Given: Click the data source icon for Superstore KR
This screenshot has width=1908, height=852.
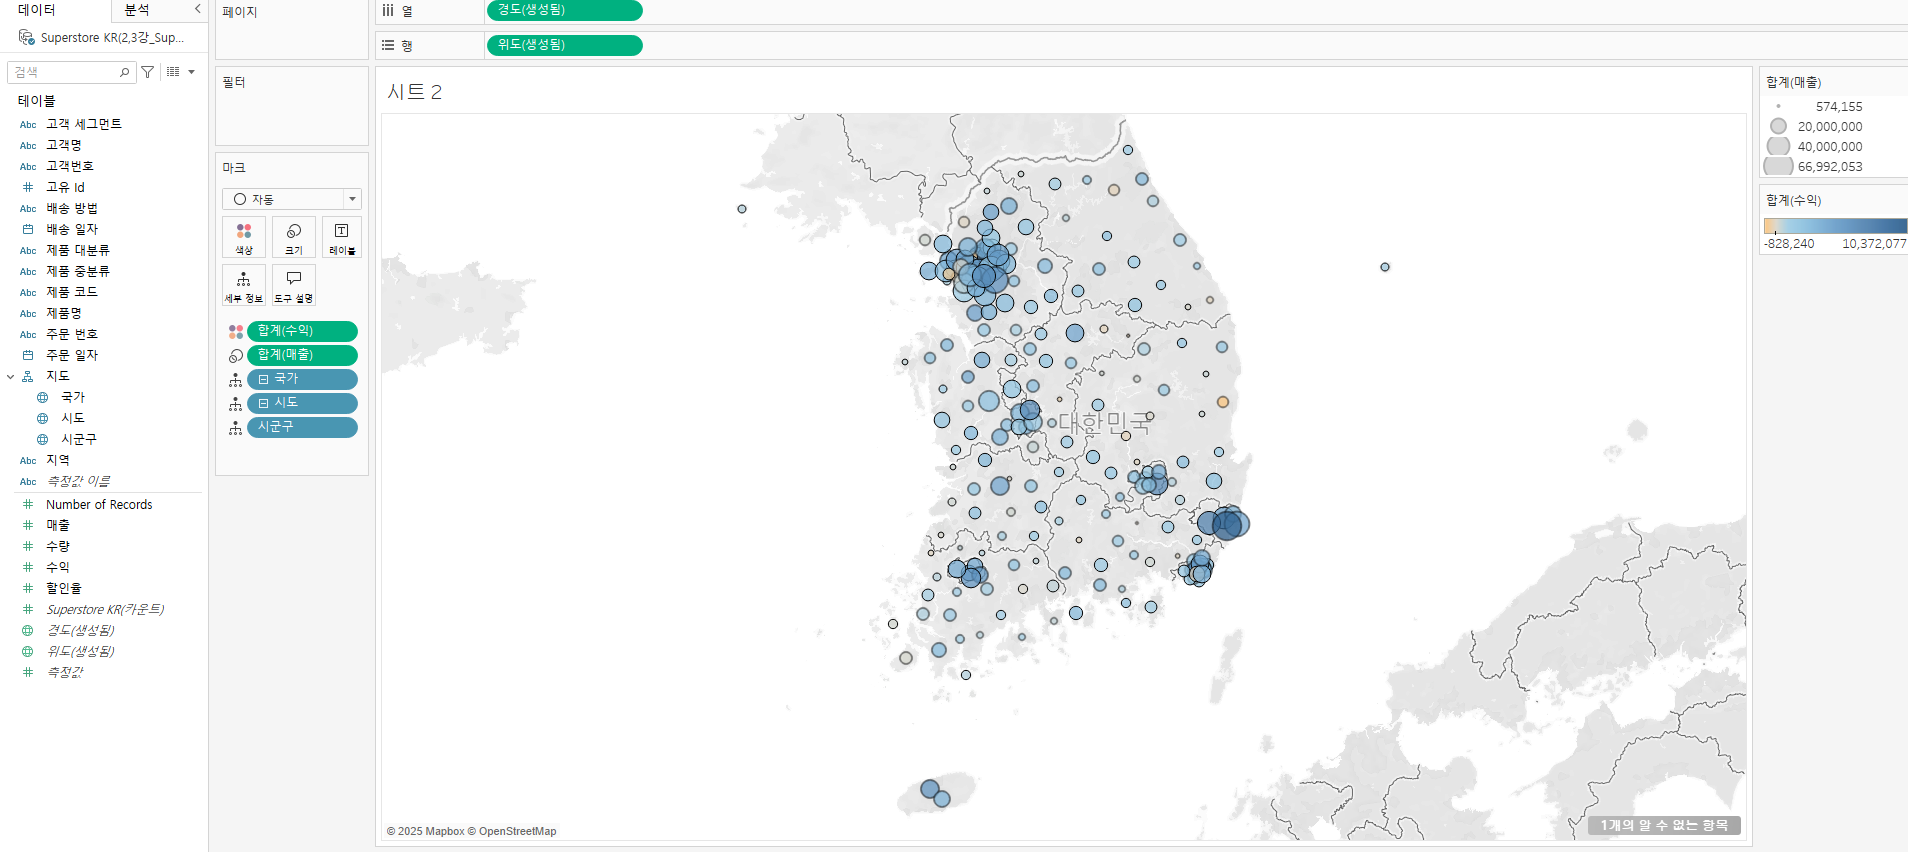Looking at the screenshot, I should click(27, 37).
